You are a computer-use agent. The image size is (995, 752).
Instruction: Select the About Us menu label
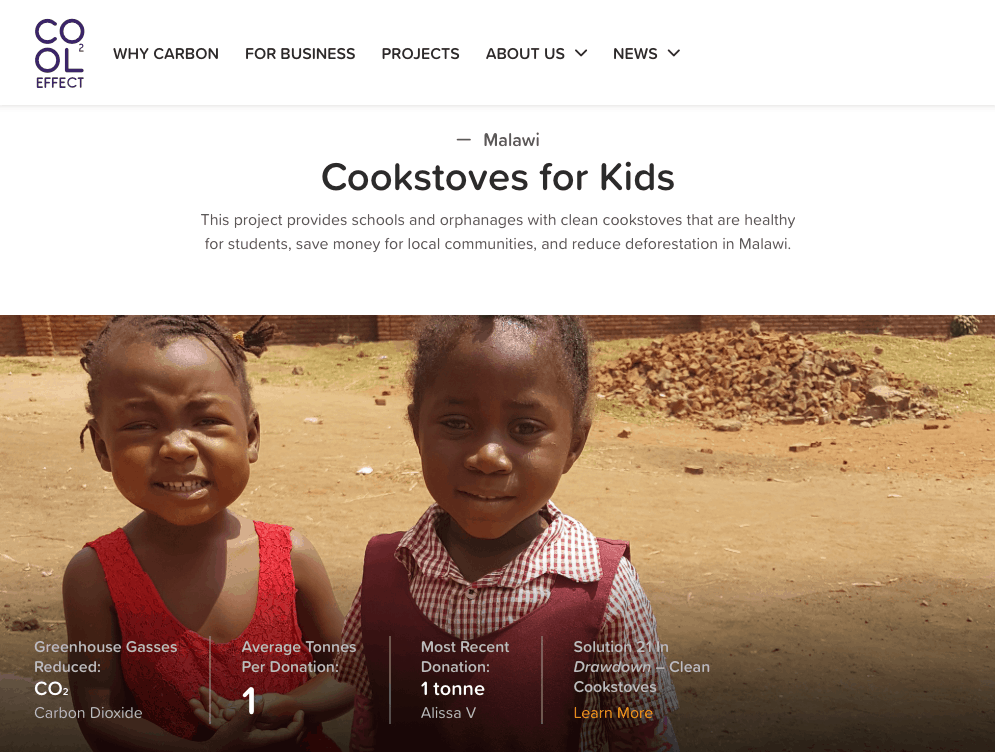click(525, 54)
